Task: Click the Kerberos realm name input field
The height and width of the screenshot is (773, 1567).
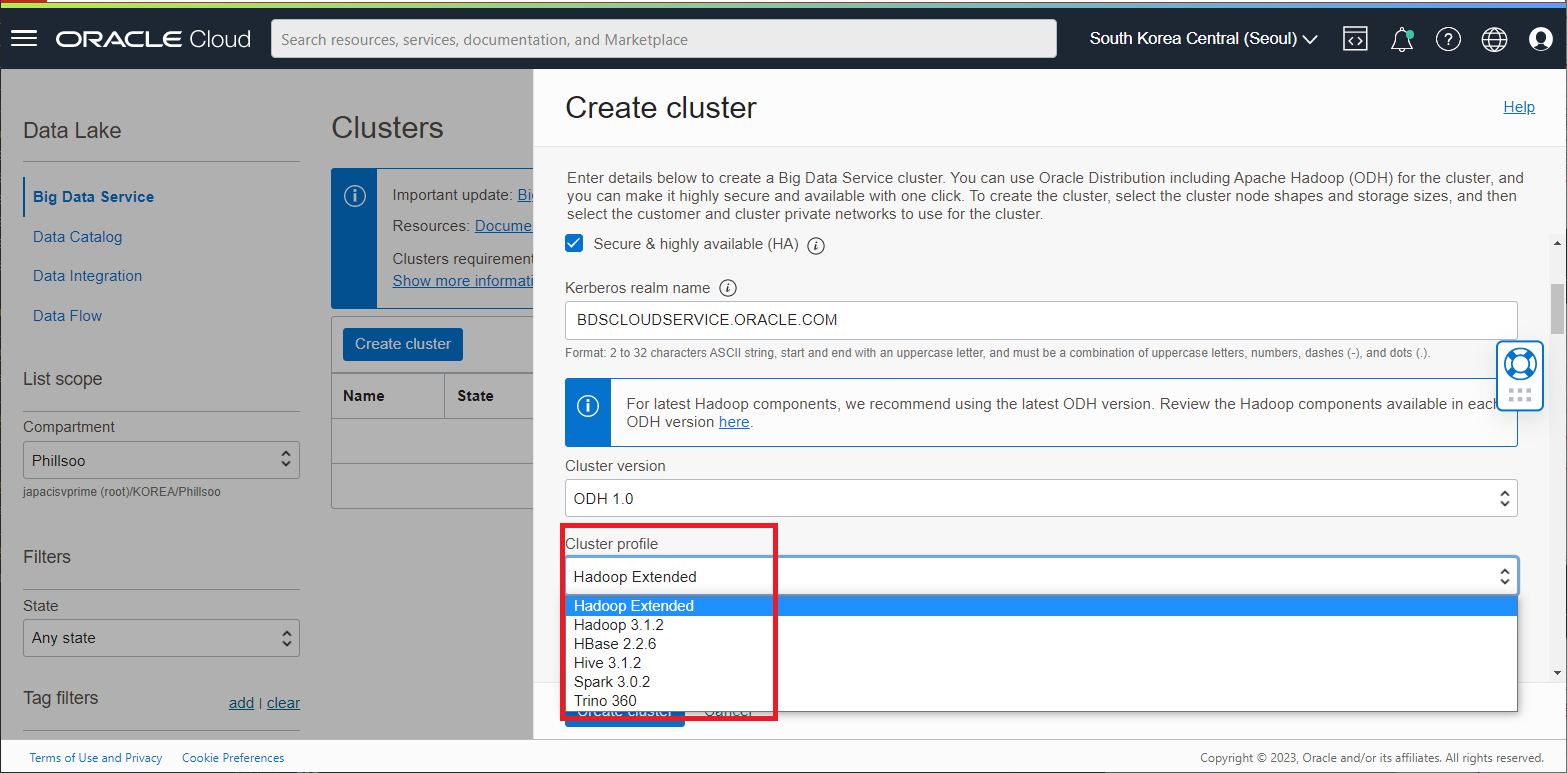Action: pyautogui.click(x=1041, y=320)
